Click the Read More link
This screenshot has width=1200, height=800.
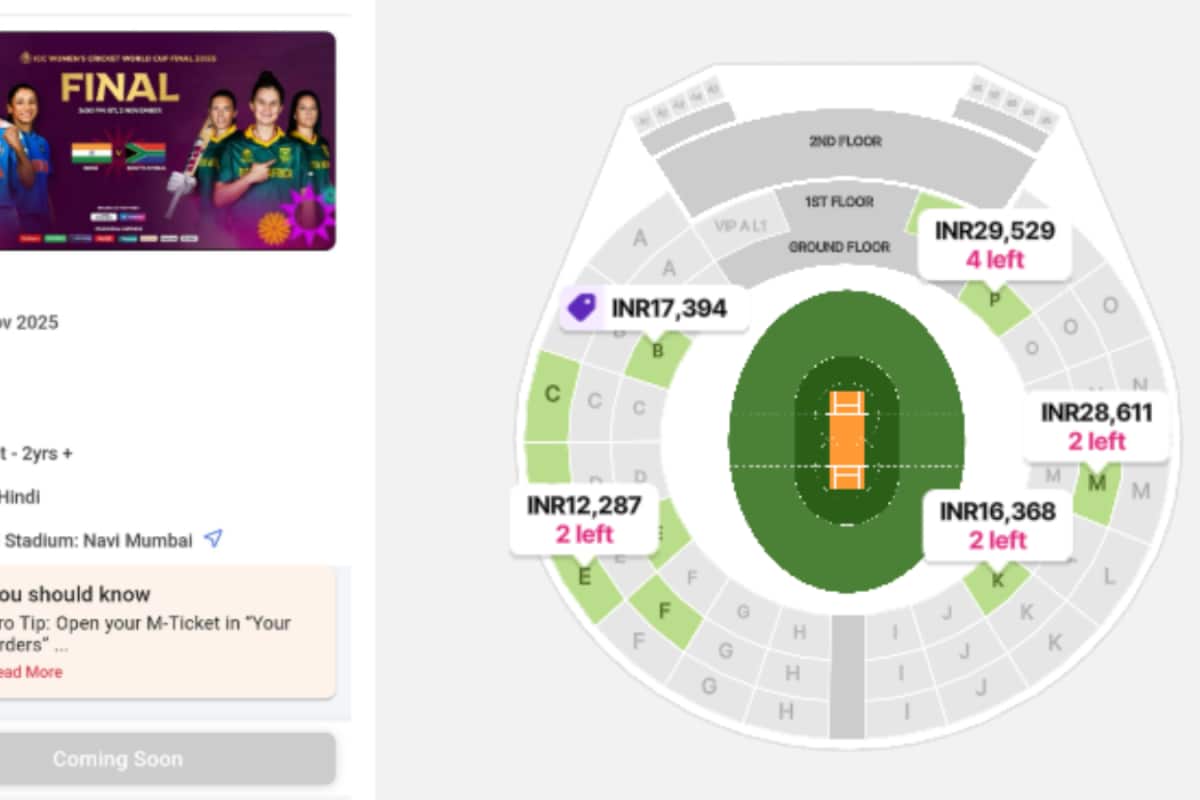(28, 672)
